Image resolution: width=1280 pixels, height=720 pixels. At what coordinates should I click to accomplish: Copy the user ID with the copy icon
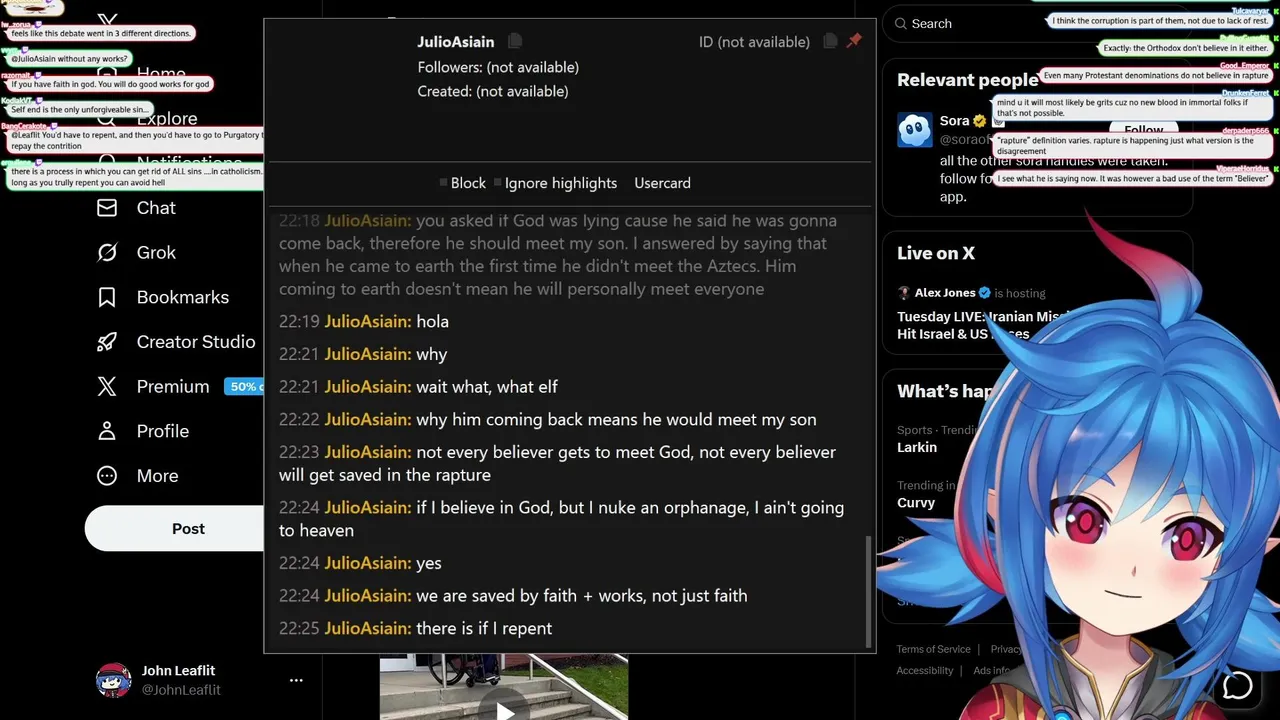pyautogui.click(x=829, y=41)
